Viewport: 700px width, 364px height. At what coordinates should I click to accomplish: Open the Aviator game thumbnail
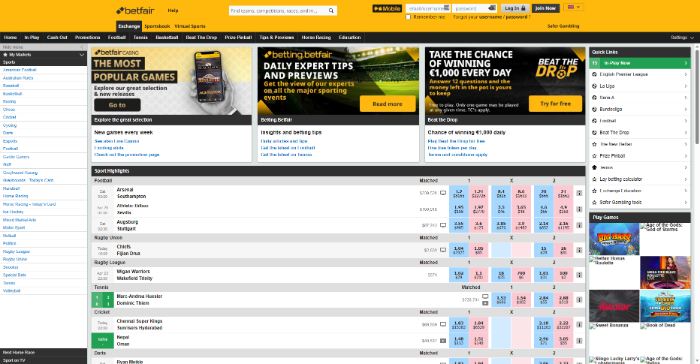(x=614, y=306)
